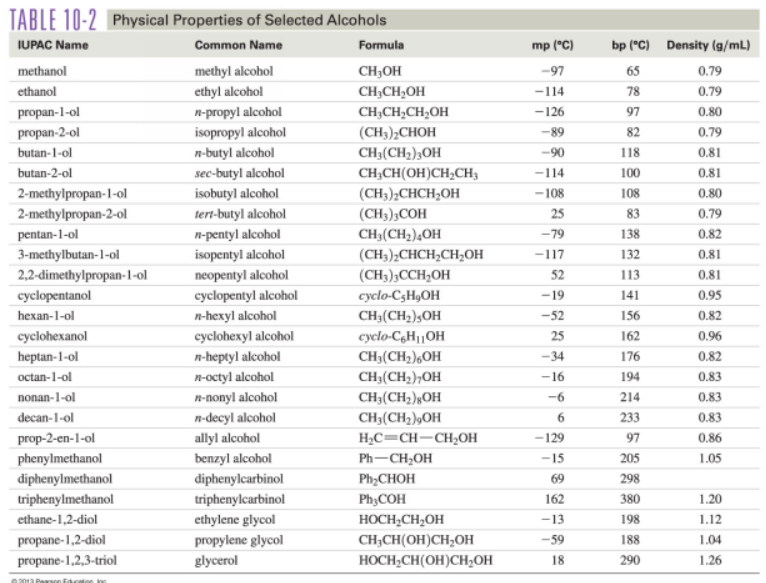Select the ethylene glycol common name
Viewport: 766px width, 583px height.
234,519
